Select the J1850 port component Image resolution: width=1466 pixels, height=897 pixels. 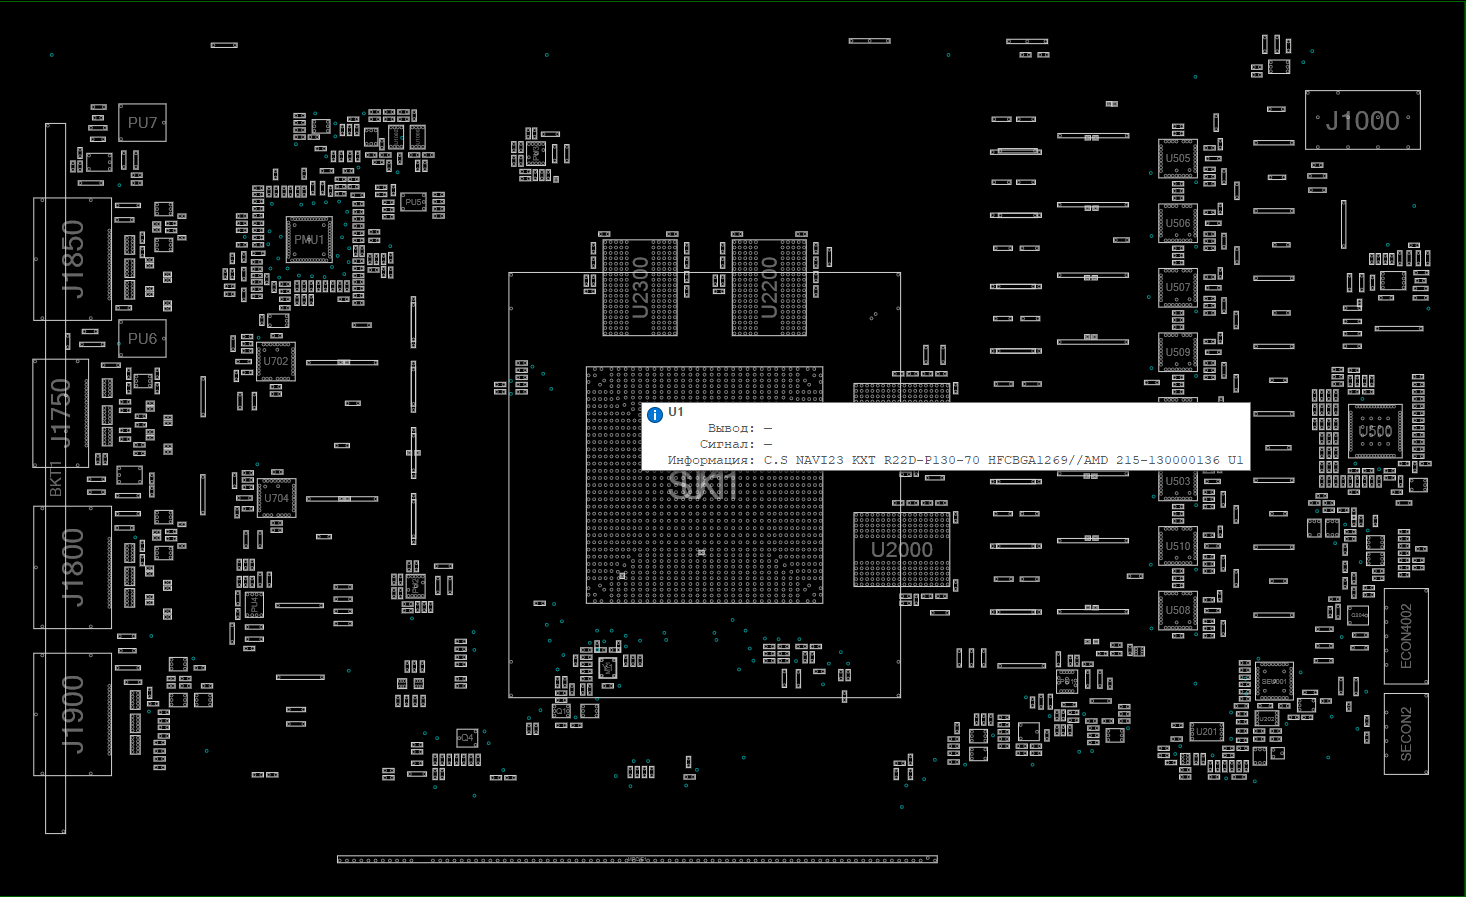click(x=72, y=259)
